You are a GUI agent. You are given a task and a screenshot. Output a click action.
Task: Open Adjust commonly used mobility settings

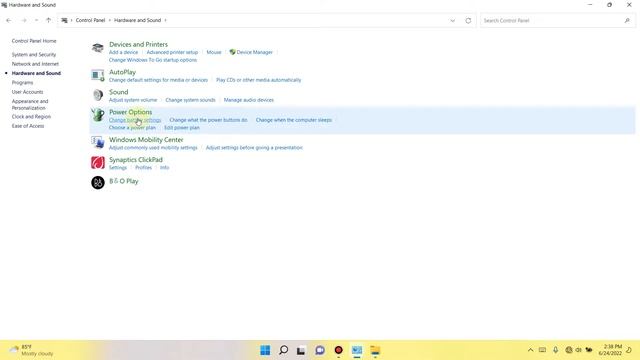tap(153, 148)
